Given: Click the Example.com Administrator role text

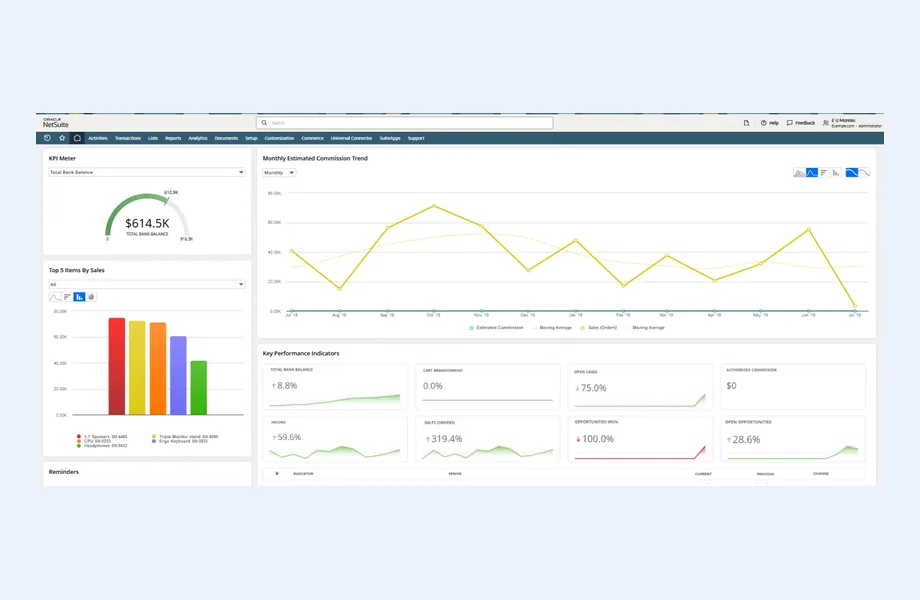Looking at the screenshot, I should pyautogui.click(x=857, y=126).
